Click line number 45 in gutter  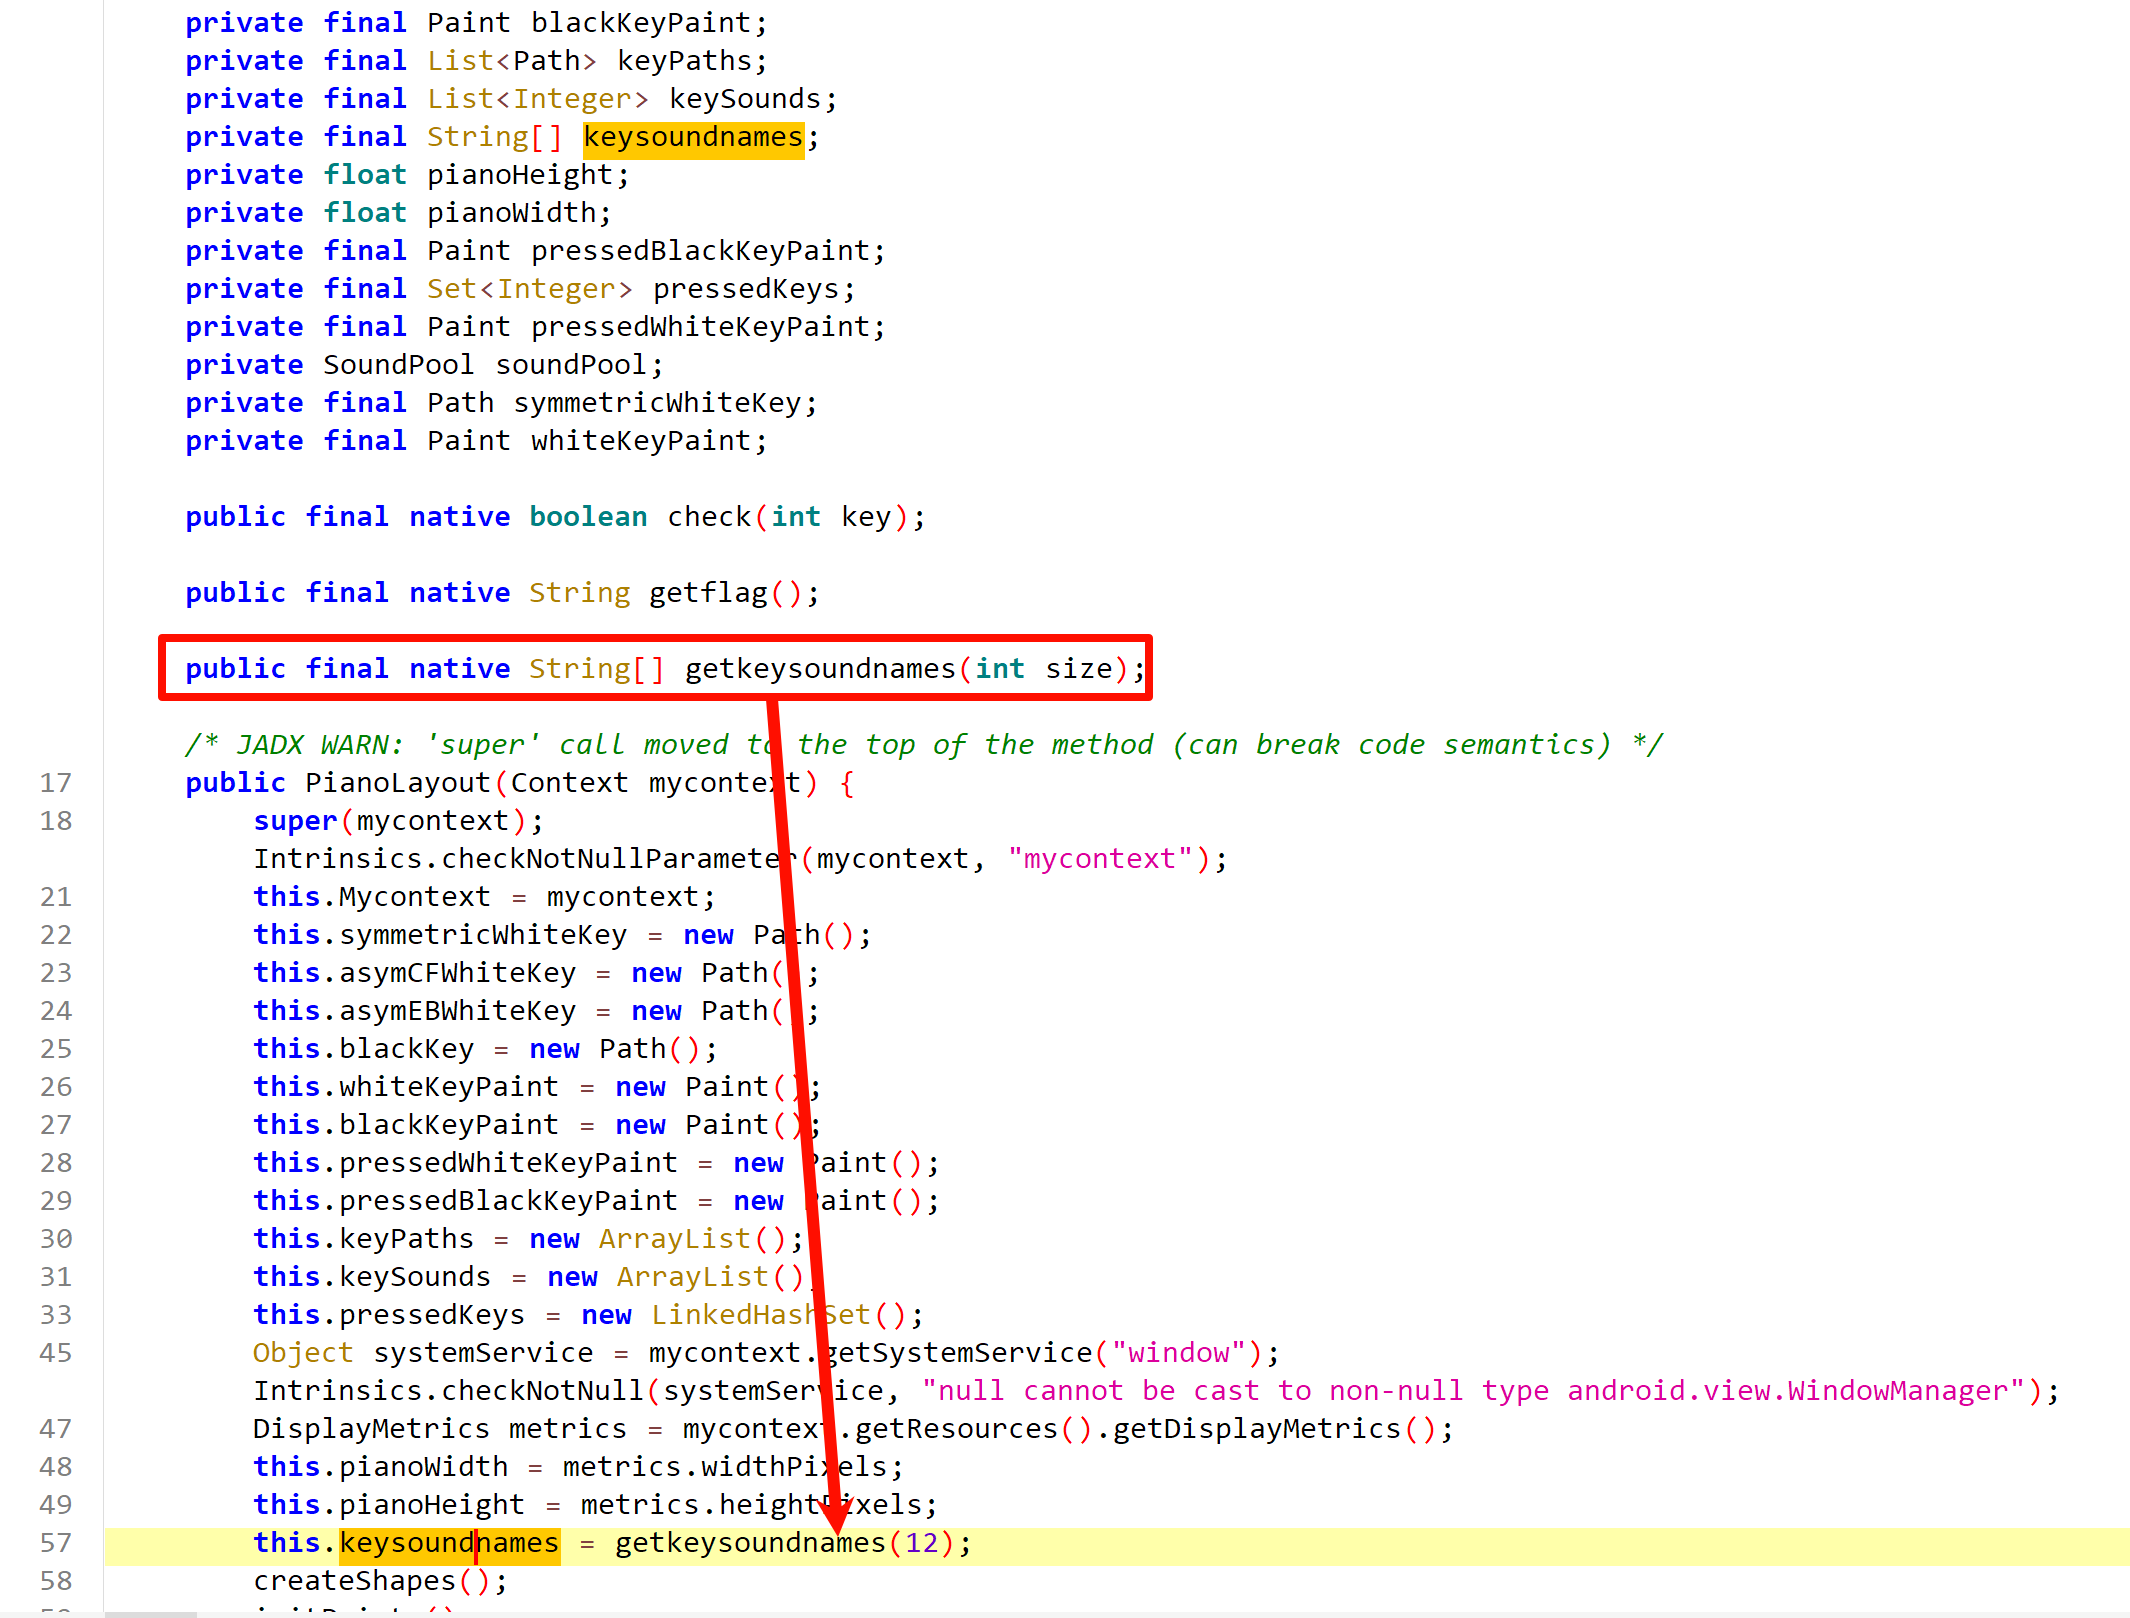(56, 1353)
